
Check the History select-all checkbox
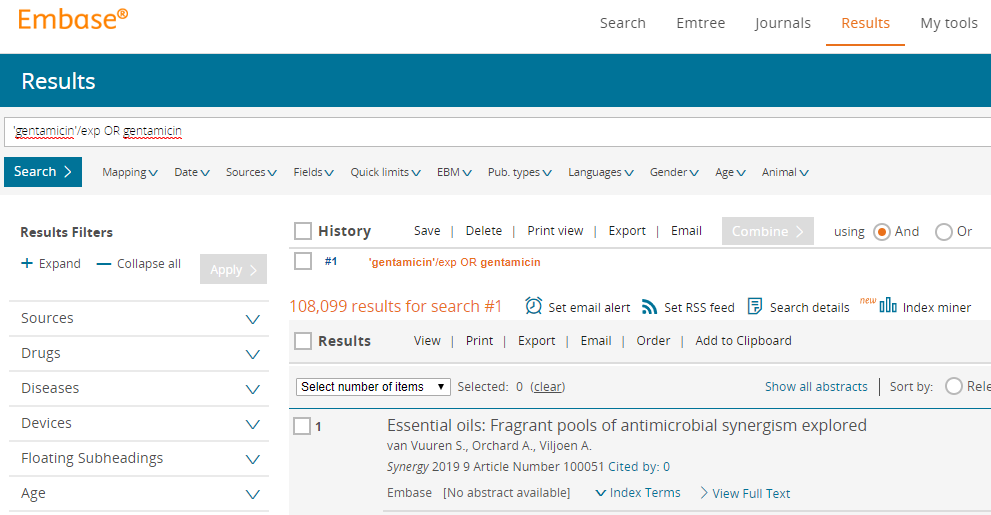(303, 231)
